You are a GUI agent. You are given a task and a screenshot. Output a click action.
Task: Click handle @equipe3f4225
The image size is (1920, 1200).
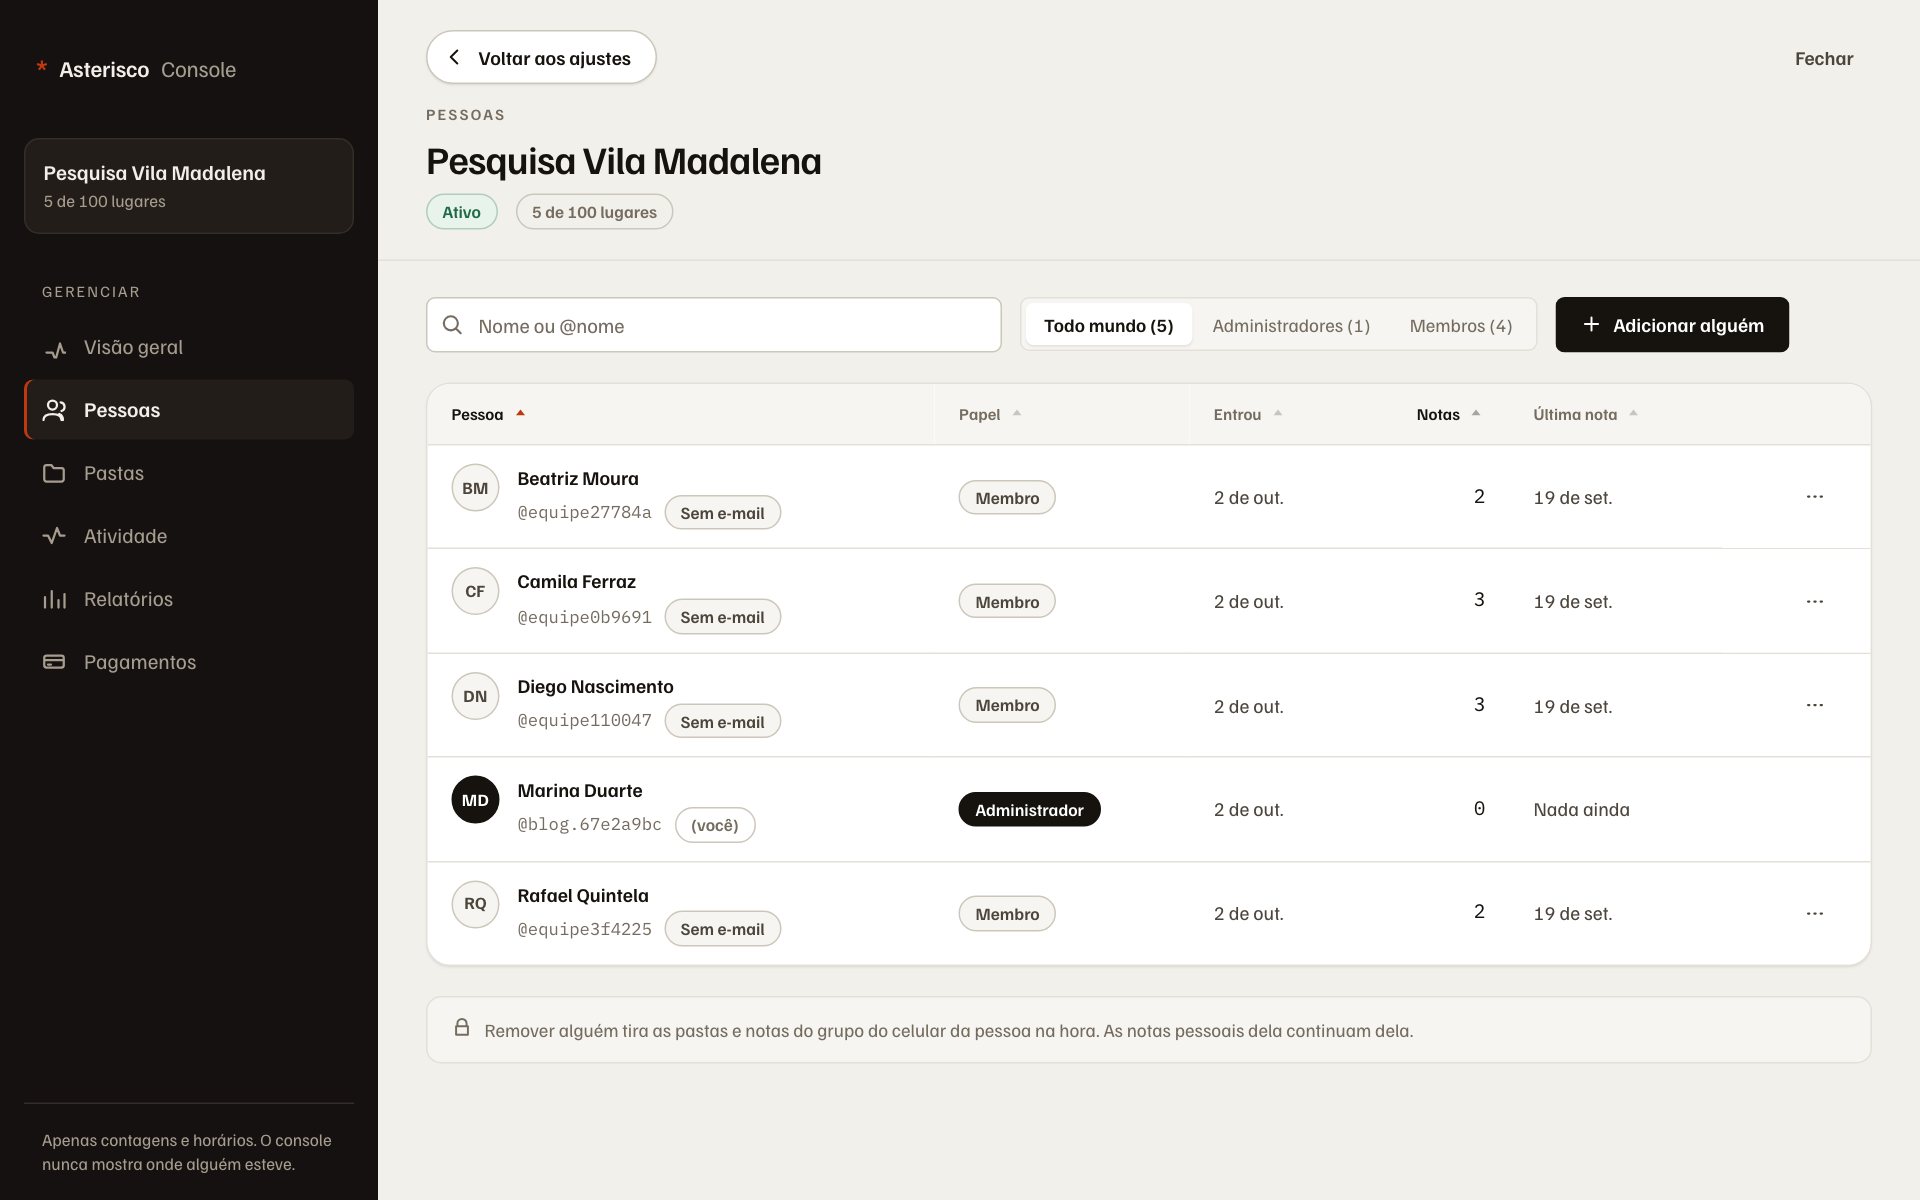(584, 929)
